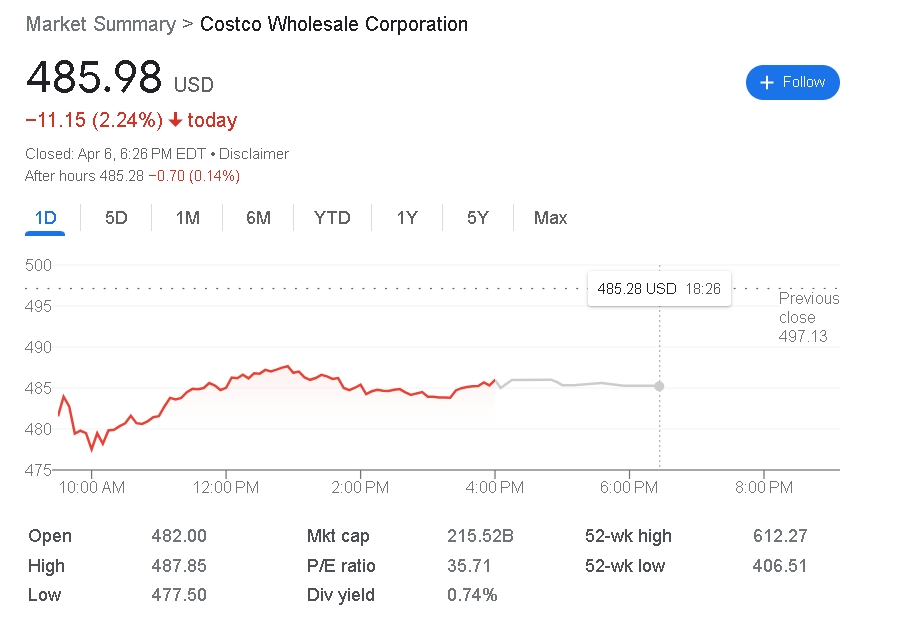Click the Closed: Apr 6, 6:26 PM EDT text

pos(116,154)
